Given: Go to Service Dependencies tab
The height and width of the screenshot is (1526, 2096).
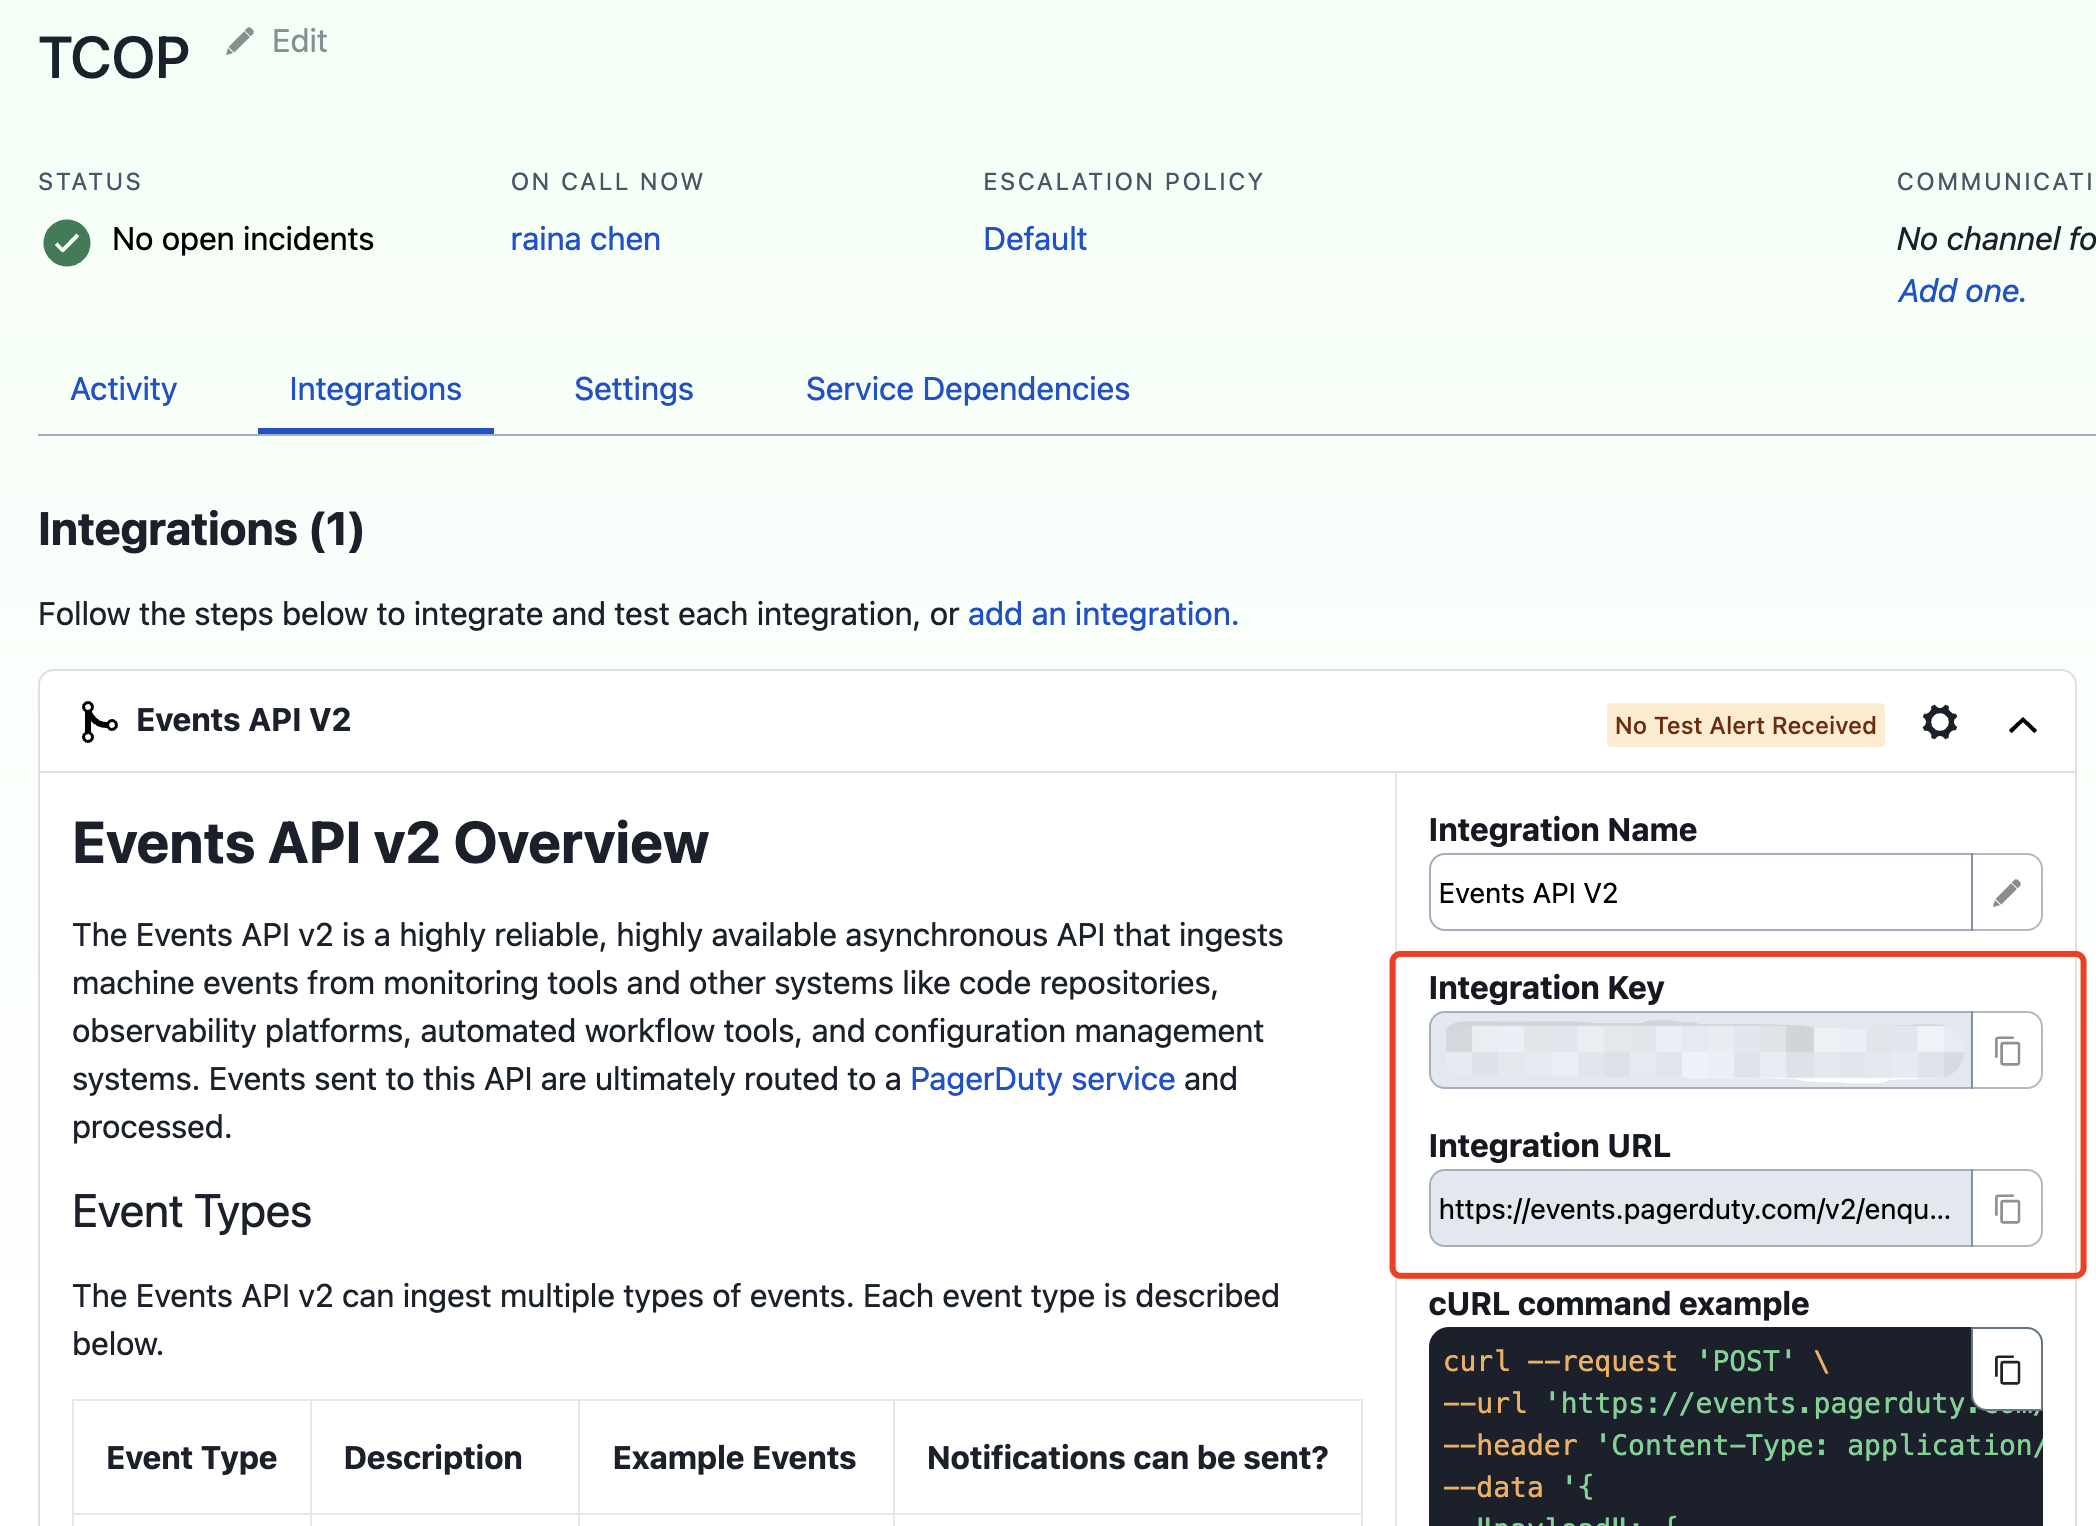Looking at the screenshot, I should click(x=967, y=389).
